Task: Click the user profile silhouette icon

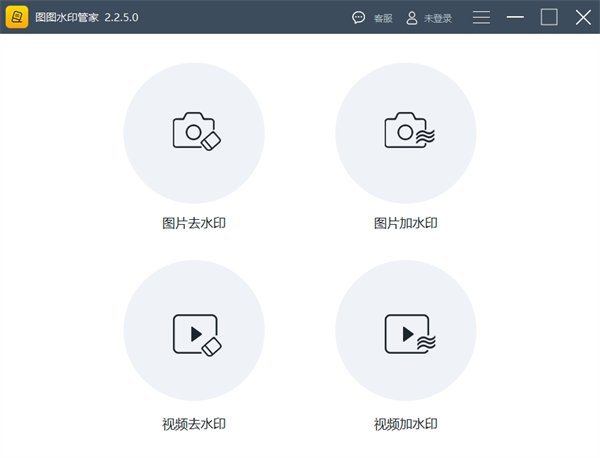Action: coord(411,18)
